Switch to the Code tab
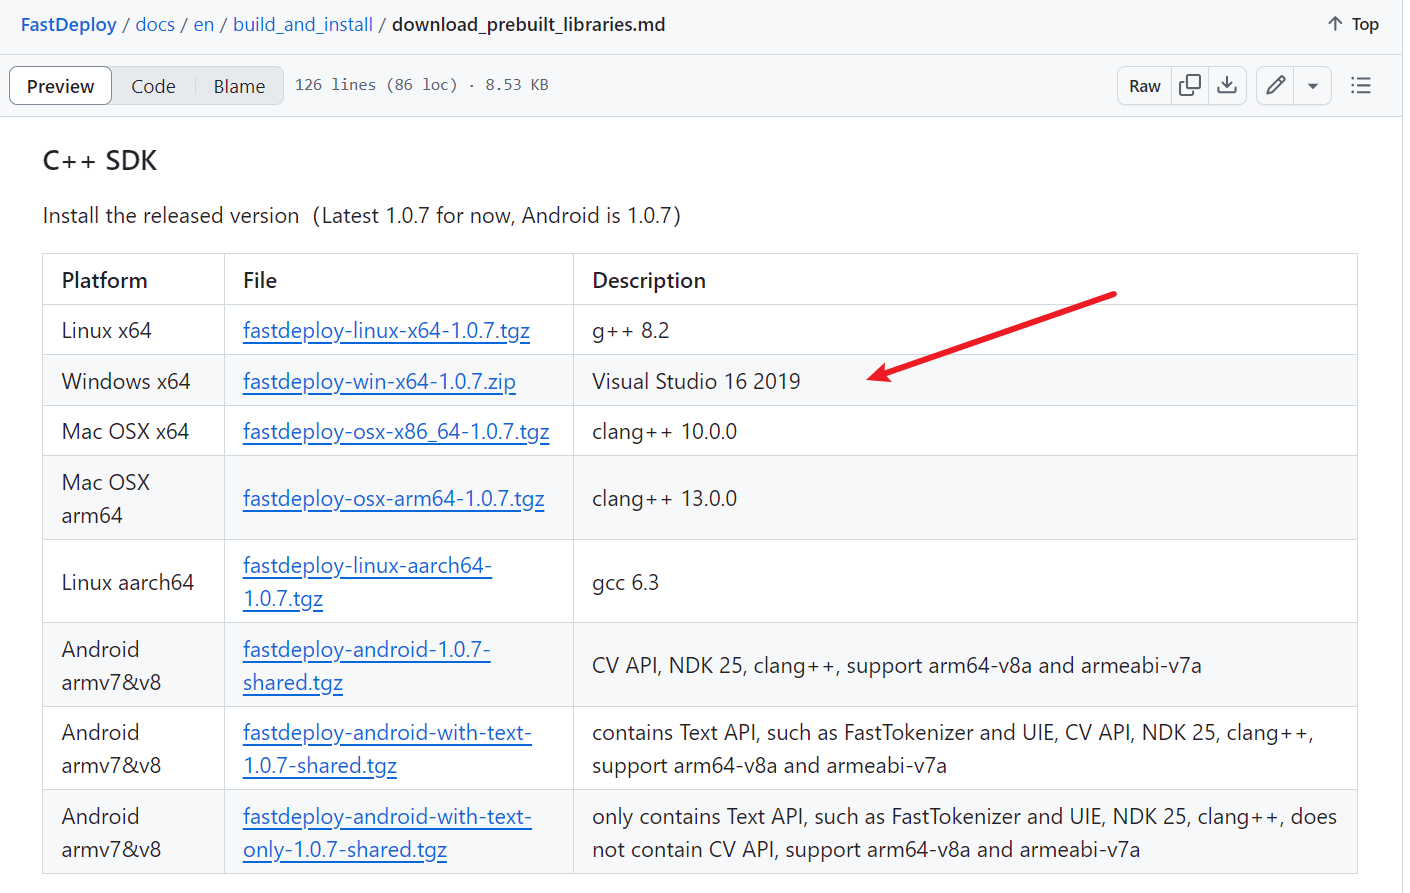Screen dimensions: 1410x893 click(153, 86)
